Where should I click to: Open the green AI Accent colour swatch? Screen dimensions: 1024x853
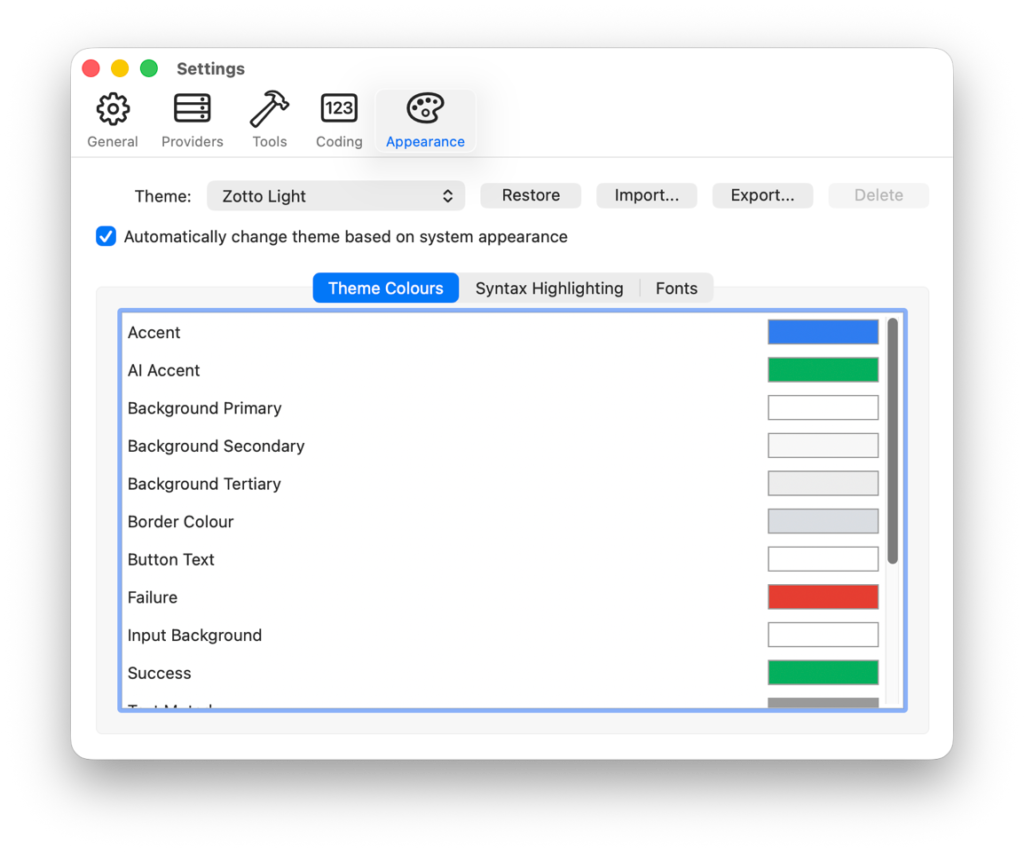(823, 370)
